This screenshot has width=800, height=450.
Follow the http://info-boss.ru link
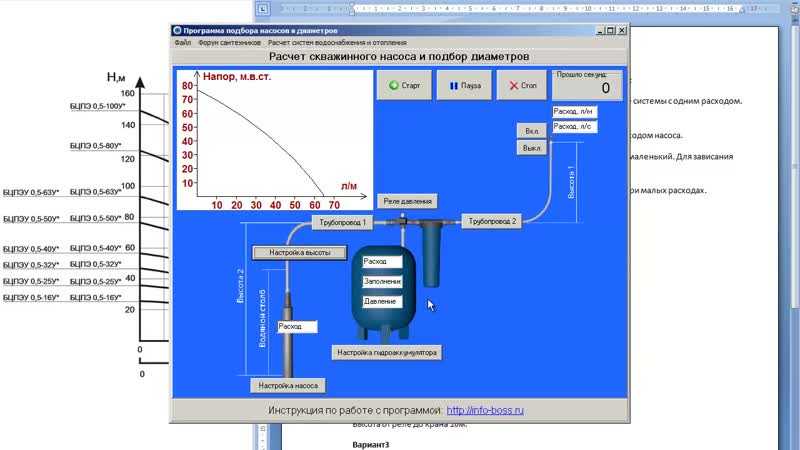pyautogui.click(x=485, y=410)
